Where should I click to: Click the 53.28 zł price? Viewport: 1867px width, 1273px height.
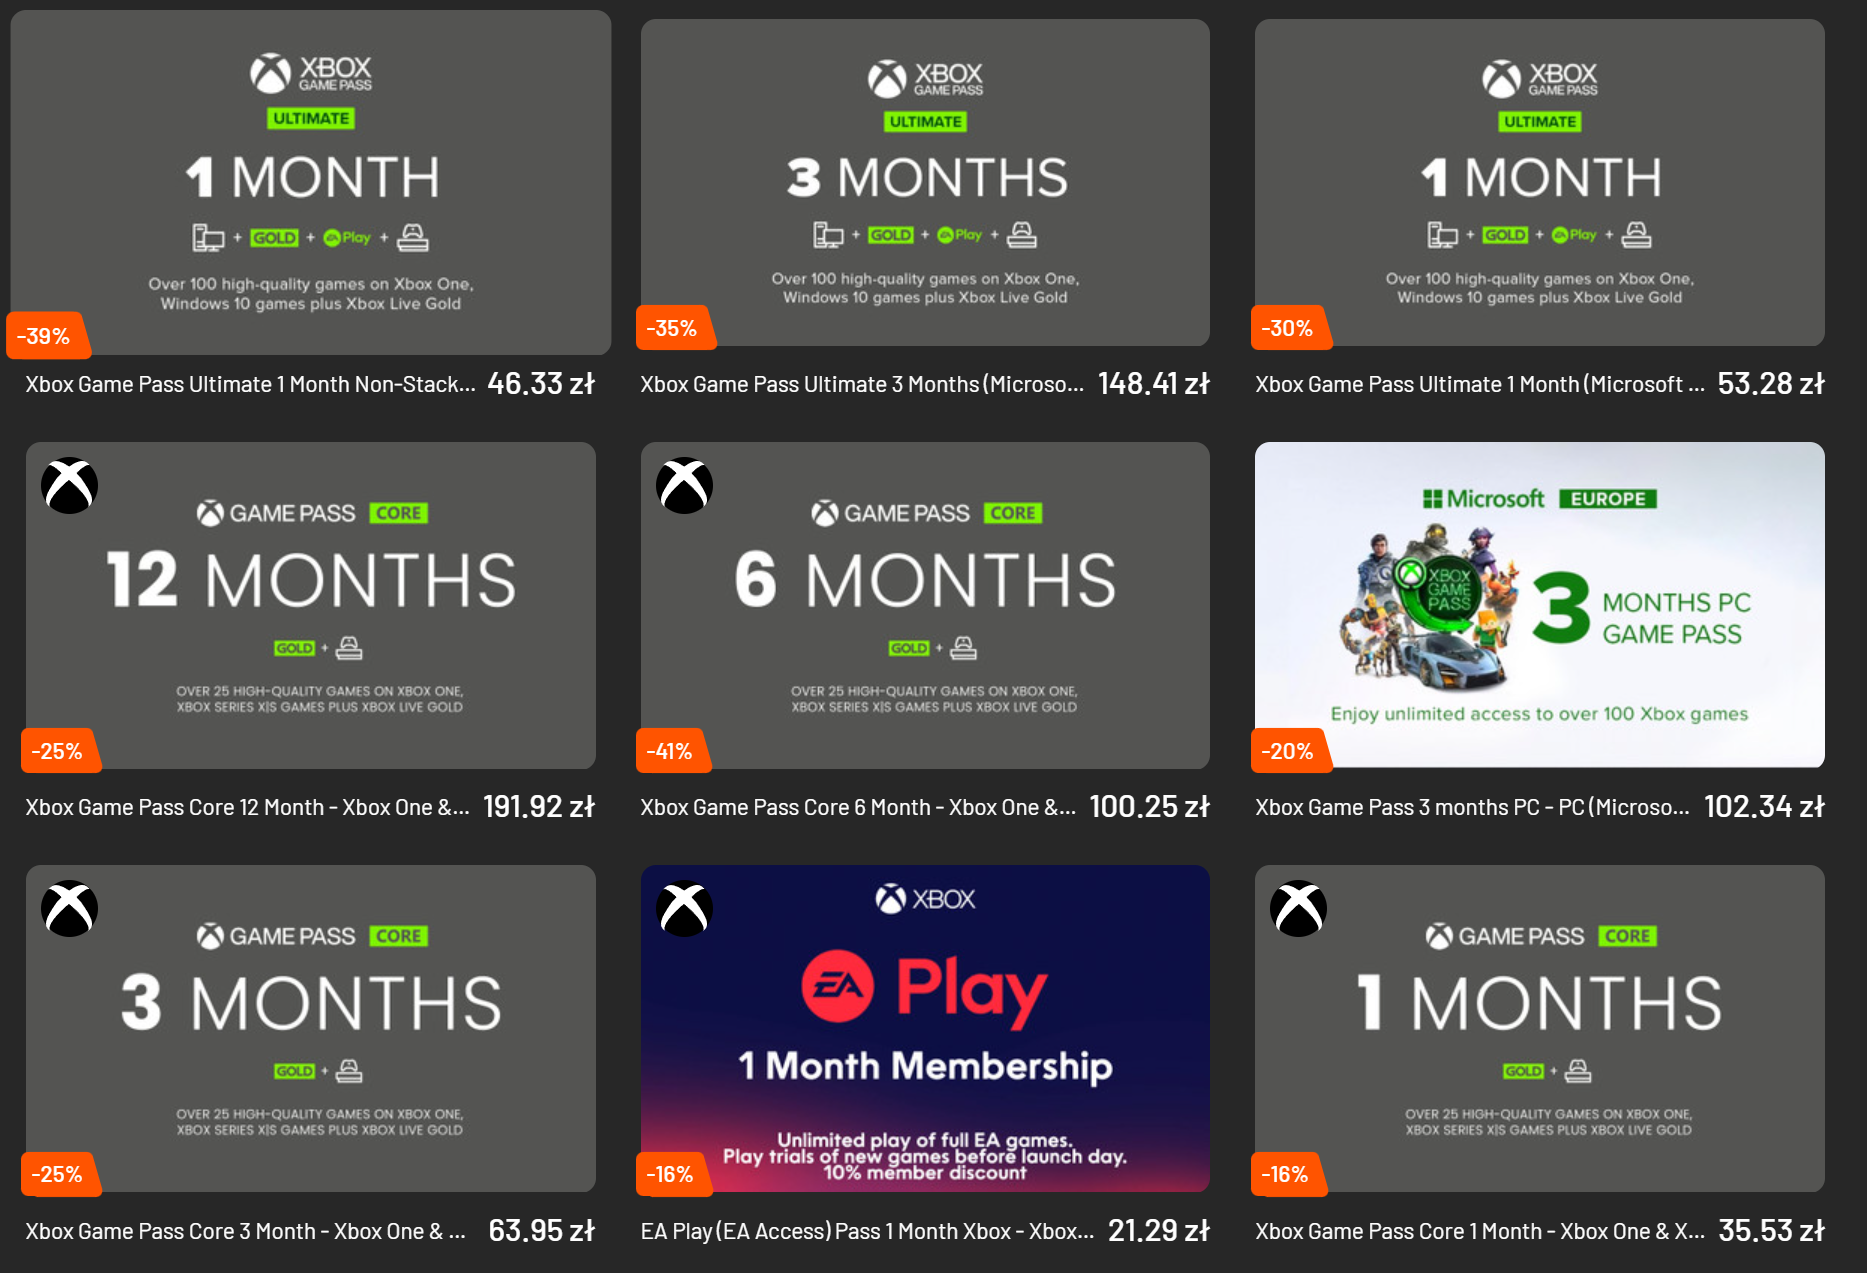coord(1771,383)
